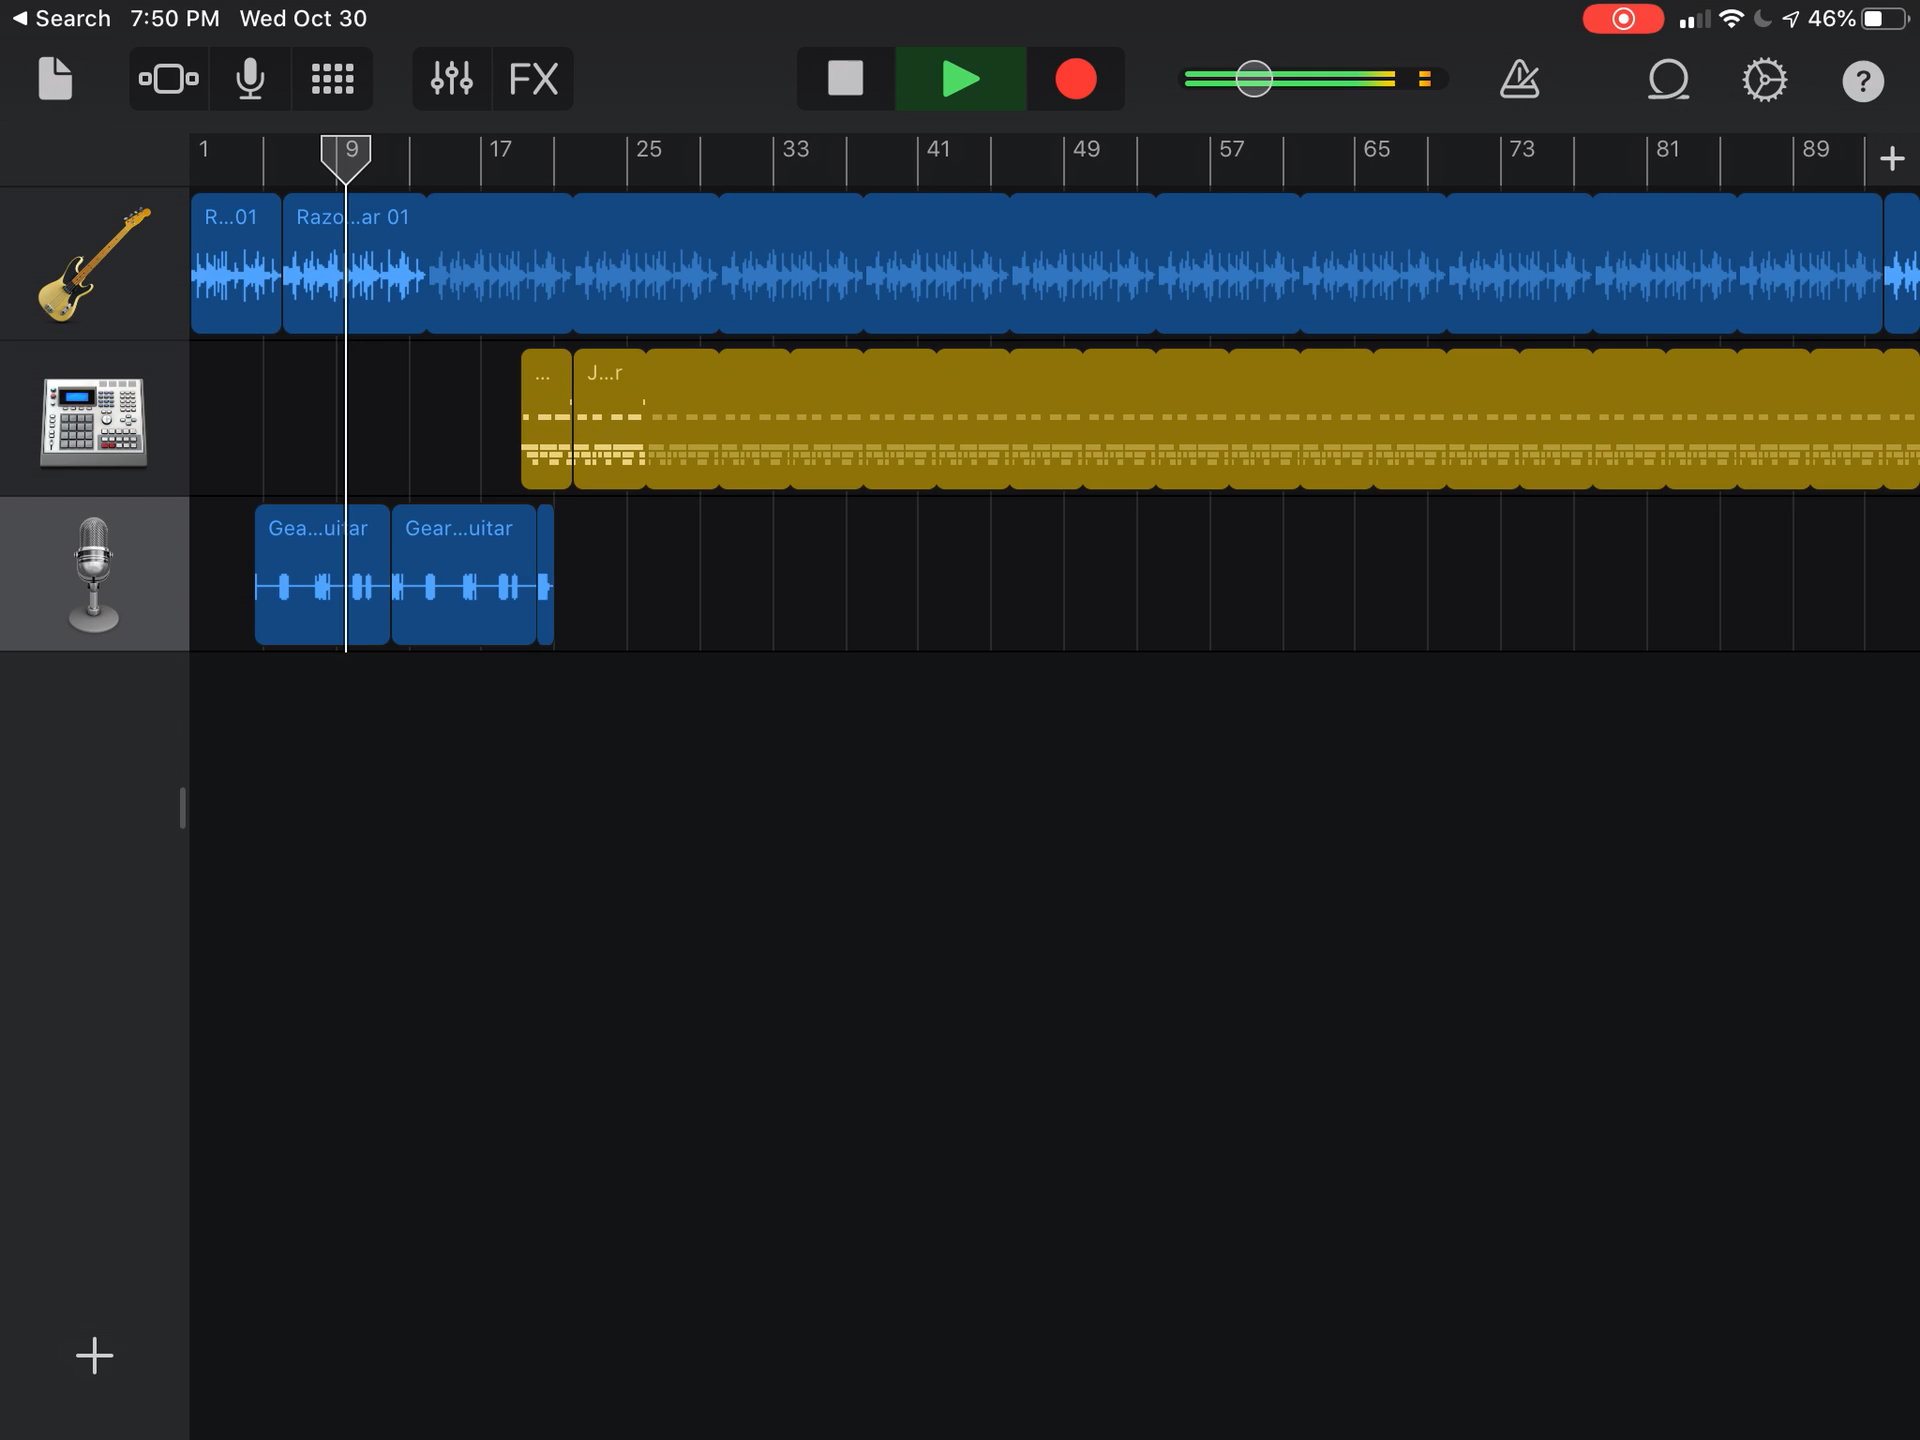This screenshot has width=1920, height=1440.
Task: Open My Songs browser document icon
Action: [x=55, y=79]
